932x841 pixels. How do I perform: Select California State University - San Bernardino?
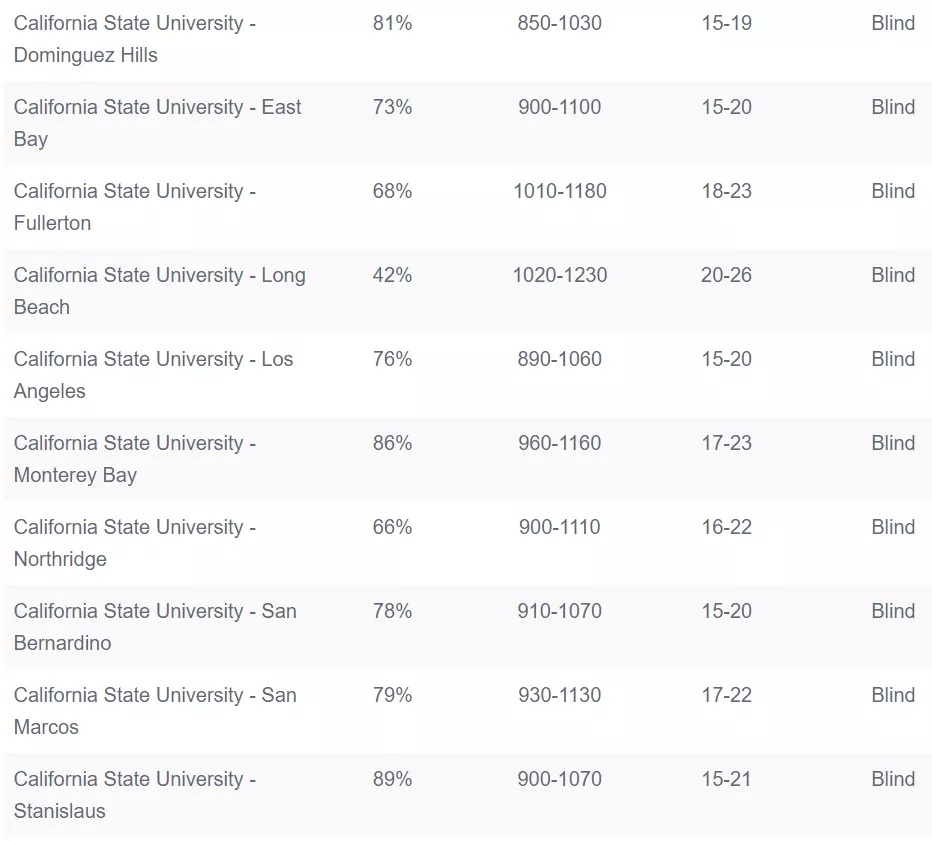coord(155,627)
